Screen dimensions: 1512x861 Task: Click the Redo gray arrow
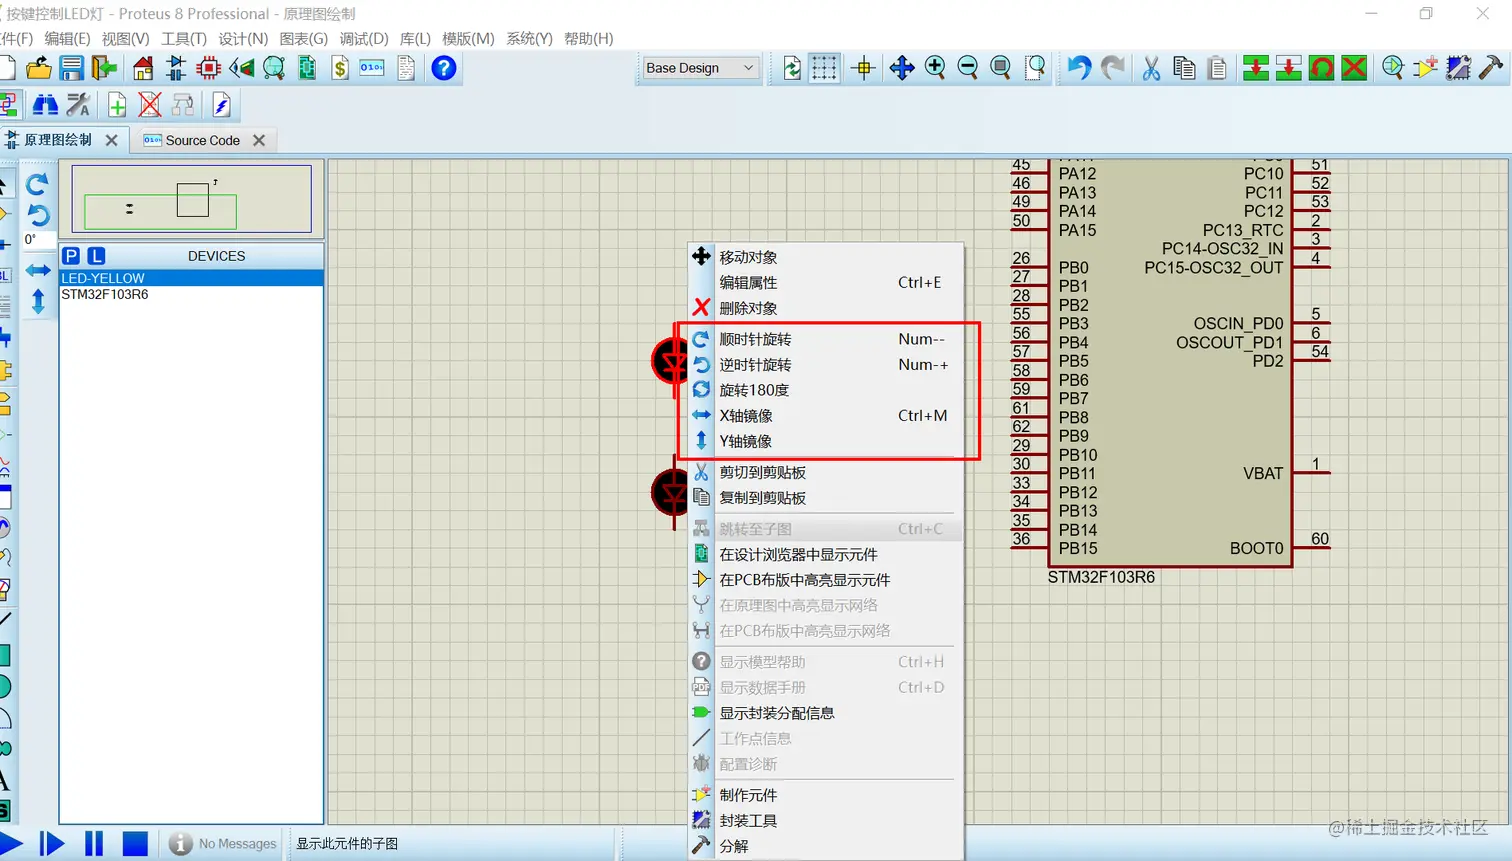[x=1112, y=68]
